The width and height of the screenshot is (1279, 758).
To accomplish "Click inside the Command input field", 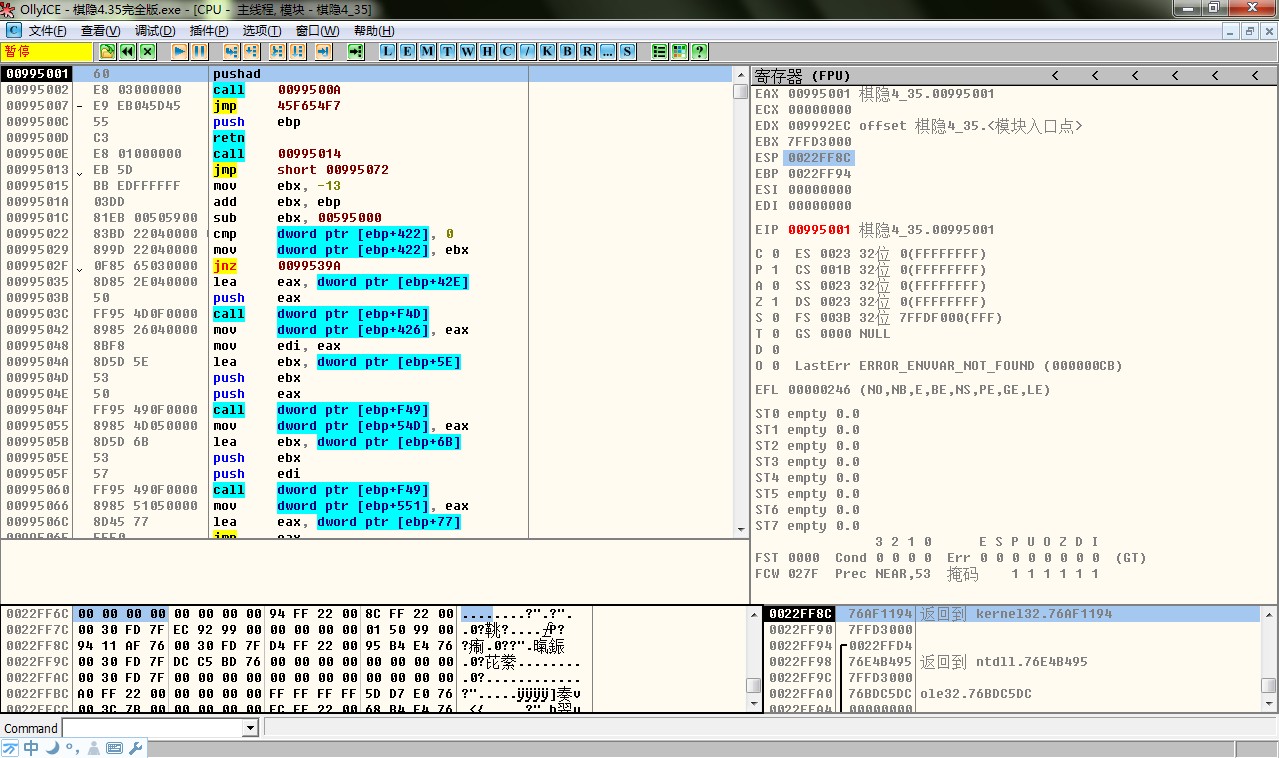I will (x=152, y=729).
